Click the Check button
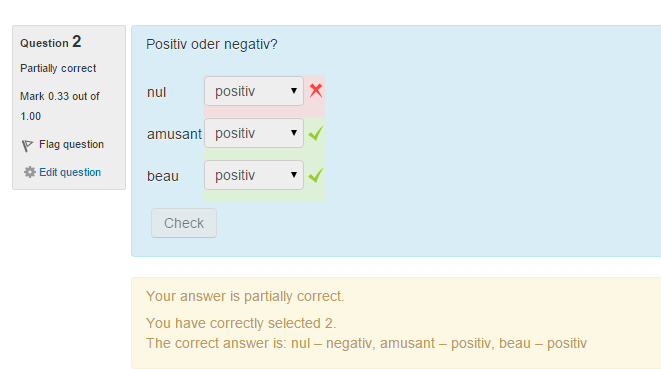661x369 pixels. point(184,223)
